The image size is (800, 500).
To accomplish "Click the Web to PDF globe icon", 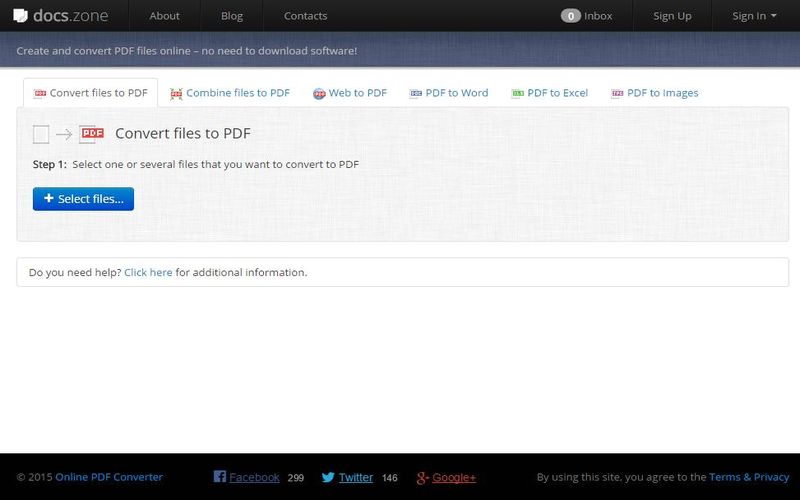I will point(319,94).
